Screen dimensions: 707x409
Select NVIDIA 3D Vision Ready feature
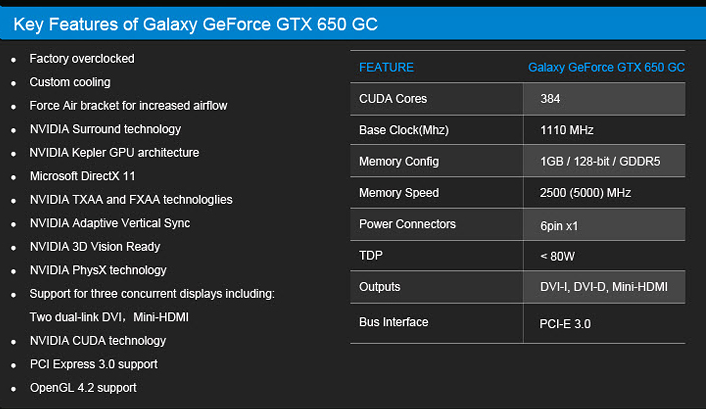tap(95, 247)
